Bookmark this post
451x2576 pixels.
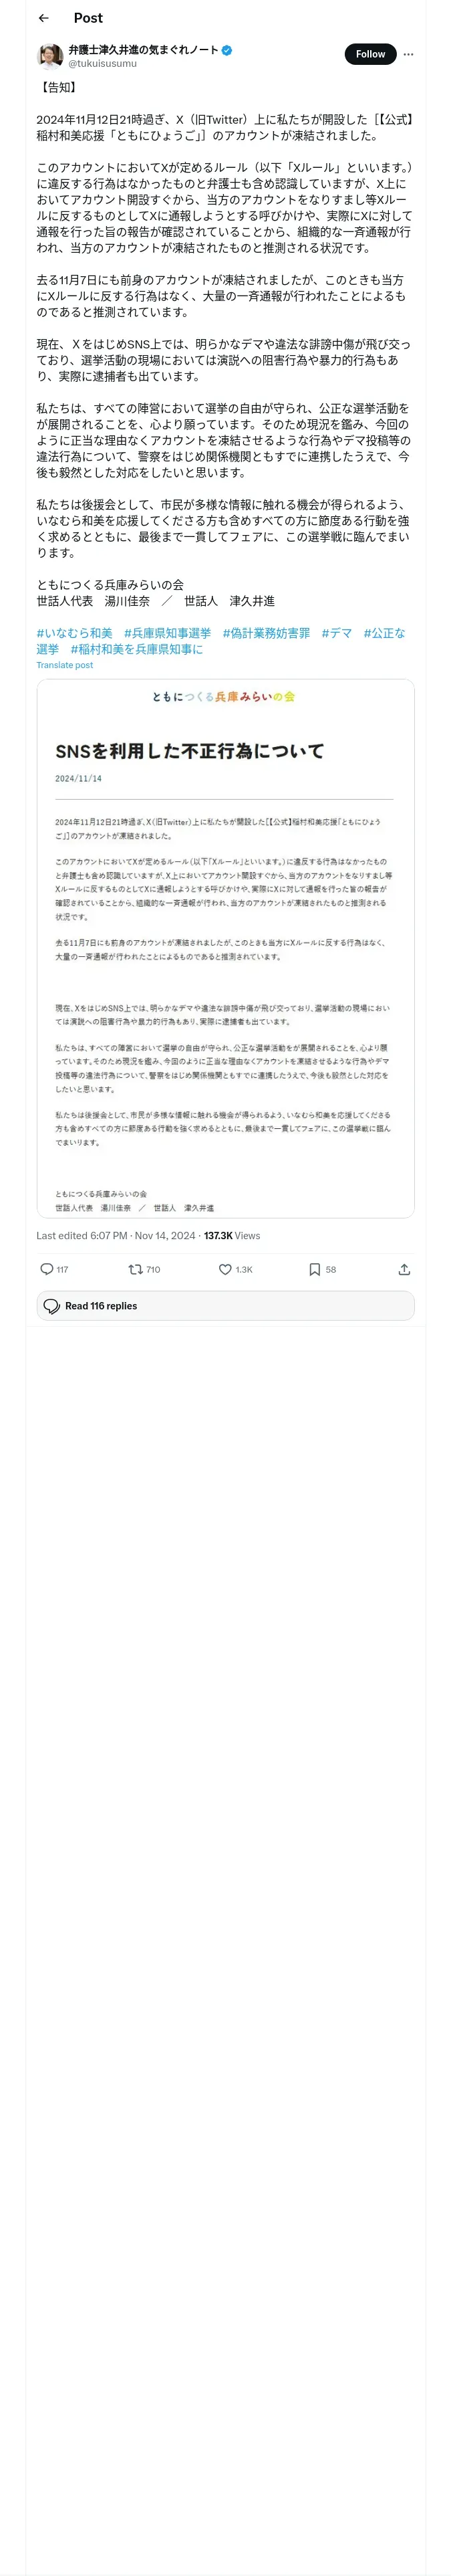coord(314,1269)
